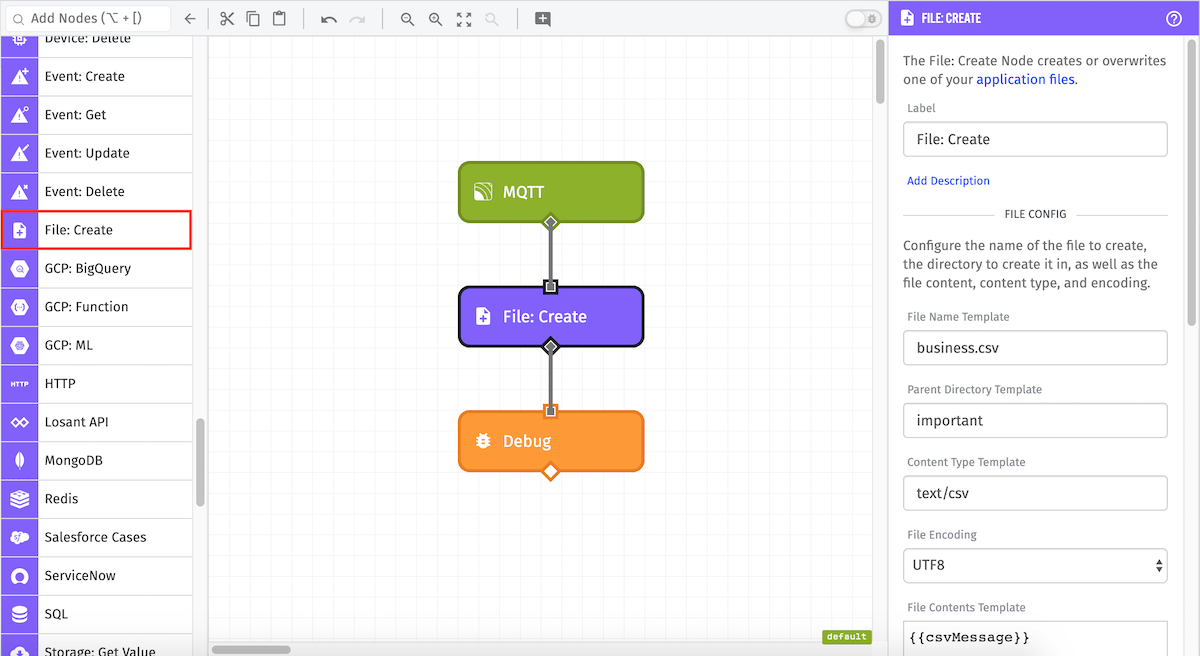Collapse the node palette with back arrow
This screenshot has width=1200, height=656.
tap(190, 18)
